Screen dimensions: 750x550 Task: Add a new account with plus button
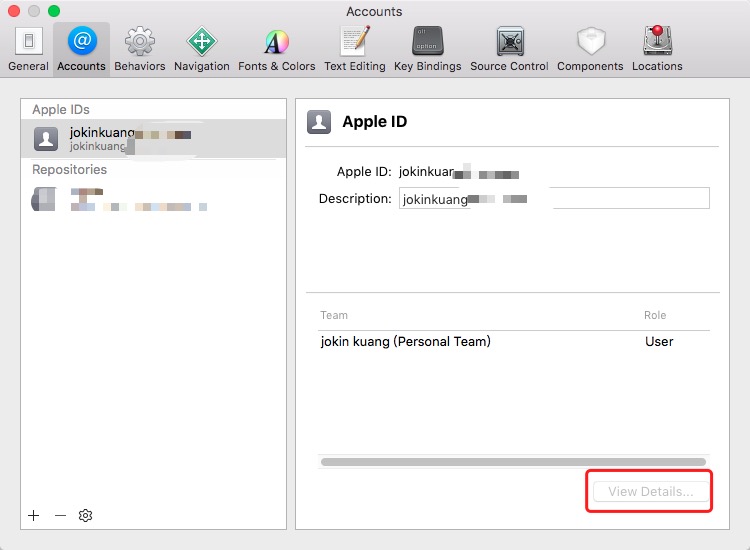click(x=33, y=515)
